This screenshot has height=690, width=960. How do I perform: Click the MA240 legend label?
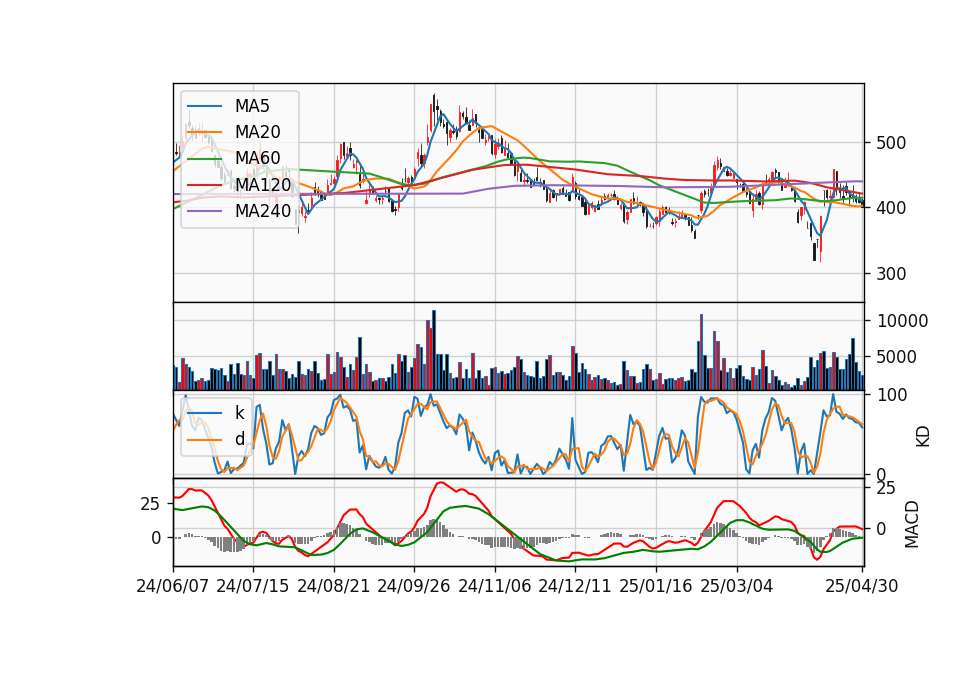pos(263,211)
